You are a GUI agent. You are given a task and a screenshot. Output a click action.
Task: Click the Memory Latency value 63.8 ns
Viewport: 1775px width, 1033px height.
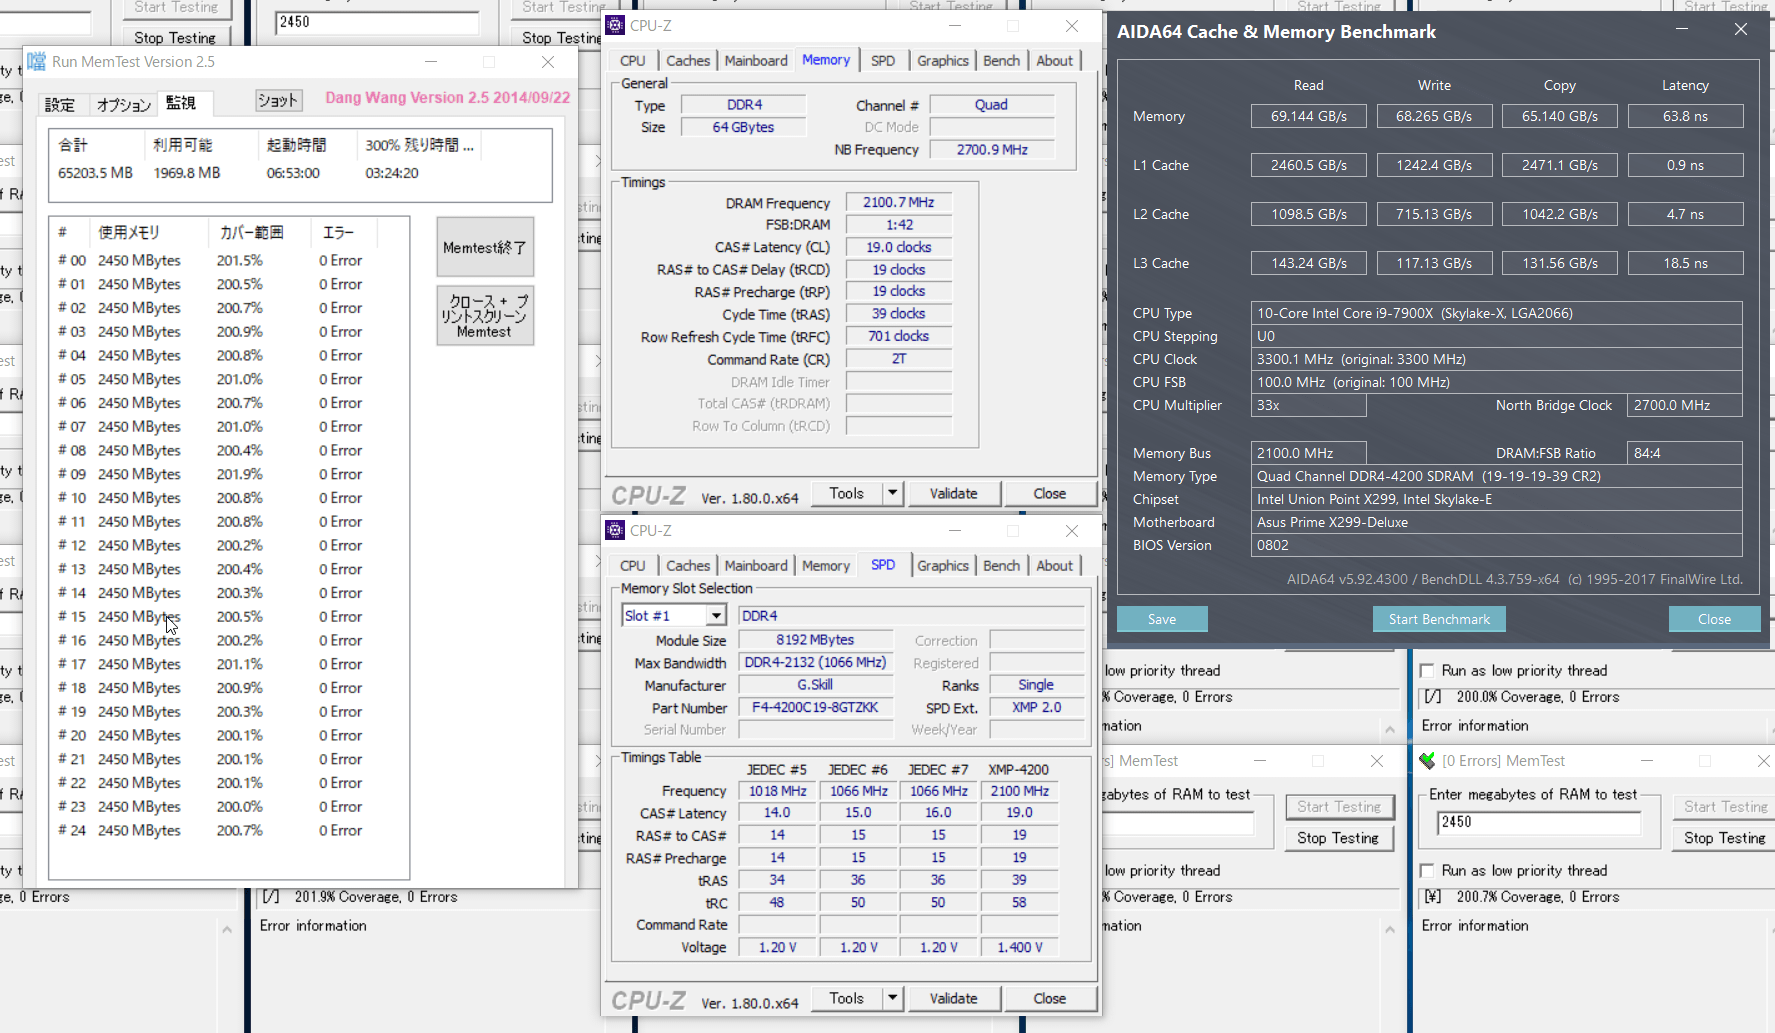[1685, 116]
